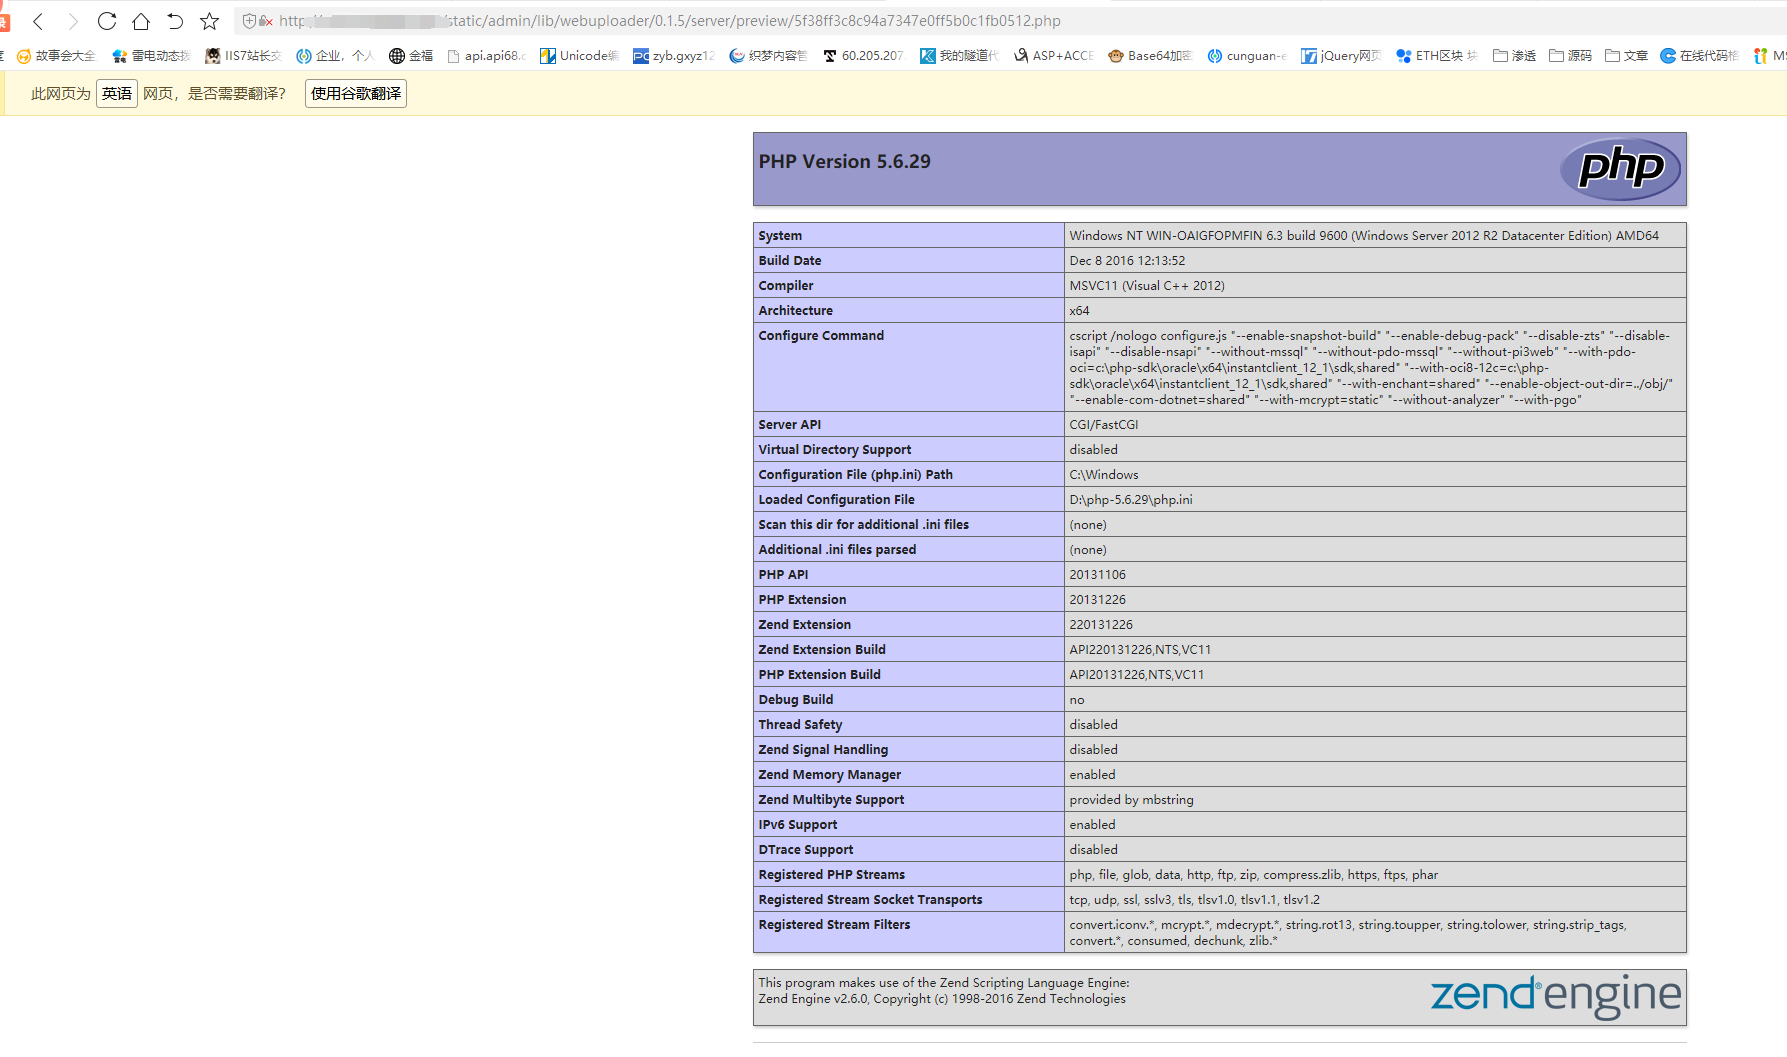The image size is (1787, 1057).
Task: Click the Debug Build value no
Action: 1077,700
